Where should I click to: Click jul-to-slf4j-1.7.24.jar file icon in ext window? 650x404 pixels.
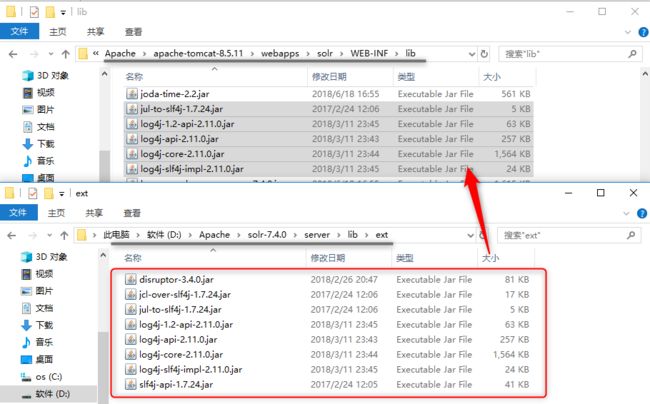(131, 310)
